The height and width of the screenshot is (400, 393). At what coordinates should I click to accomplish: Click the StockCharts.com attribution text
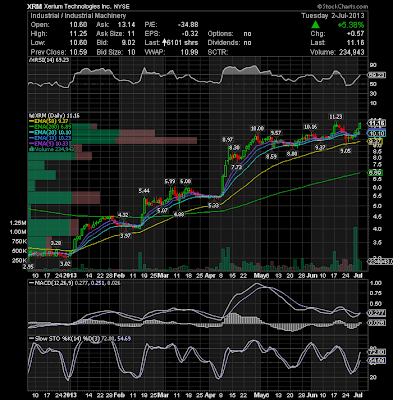(342, 6)
